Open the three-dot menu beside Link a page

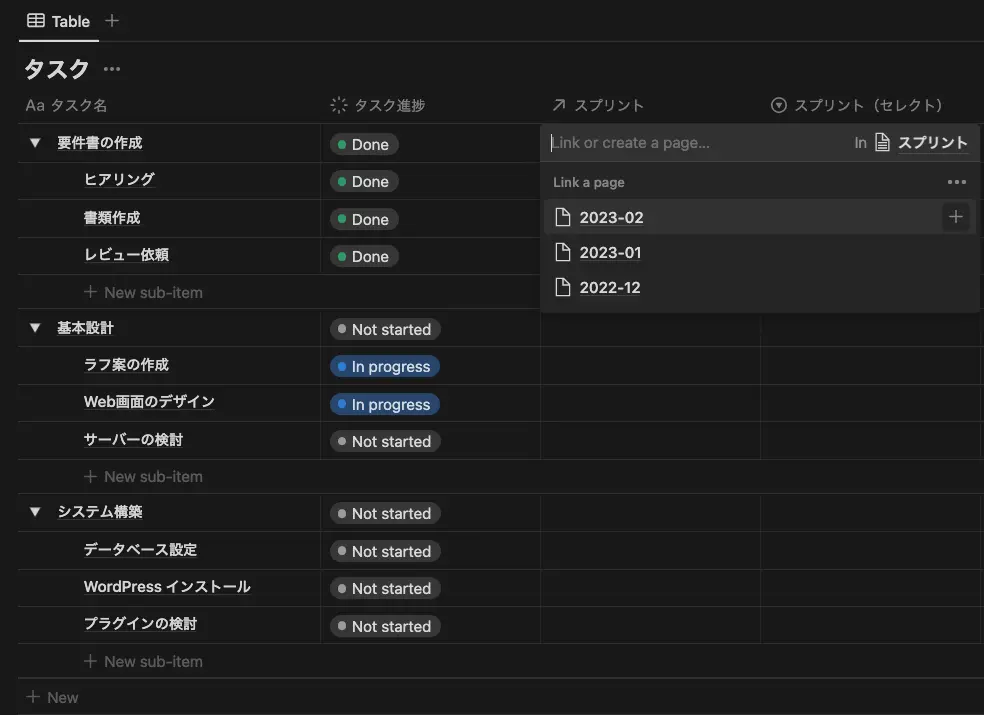[x=956, y=182]
